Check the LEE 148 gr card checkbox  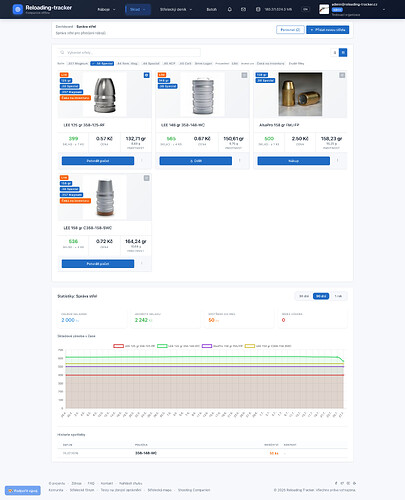[x=244, y=75]
